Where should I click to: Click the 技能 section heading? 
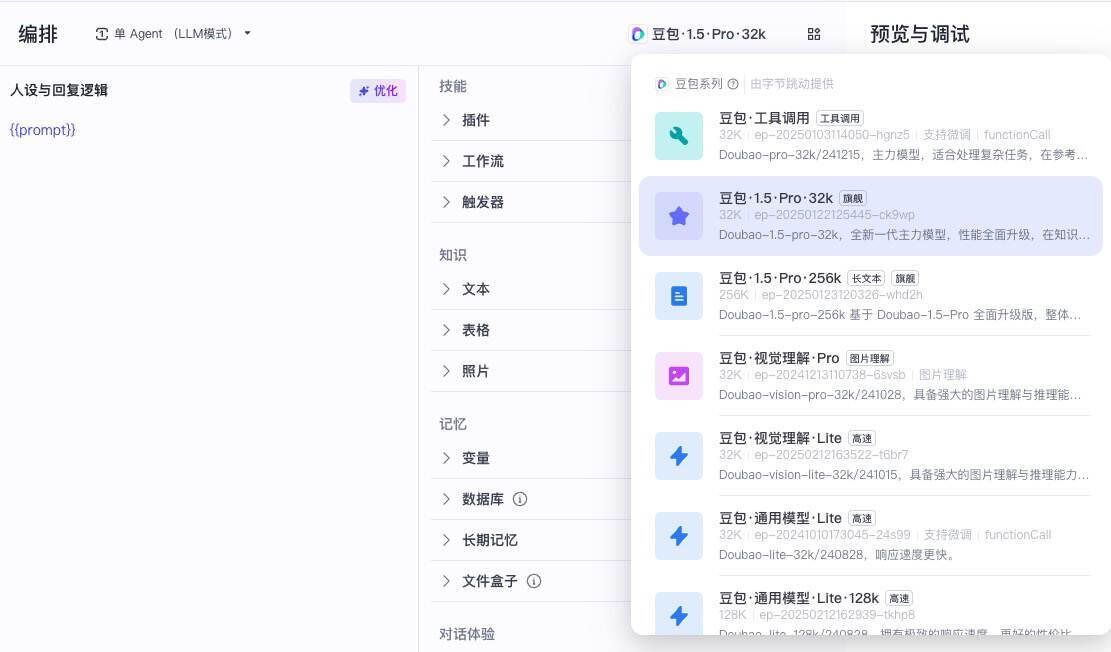coord(453,86)
